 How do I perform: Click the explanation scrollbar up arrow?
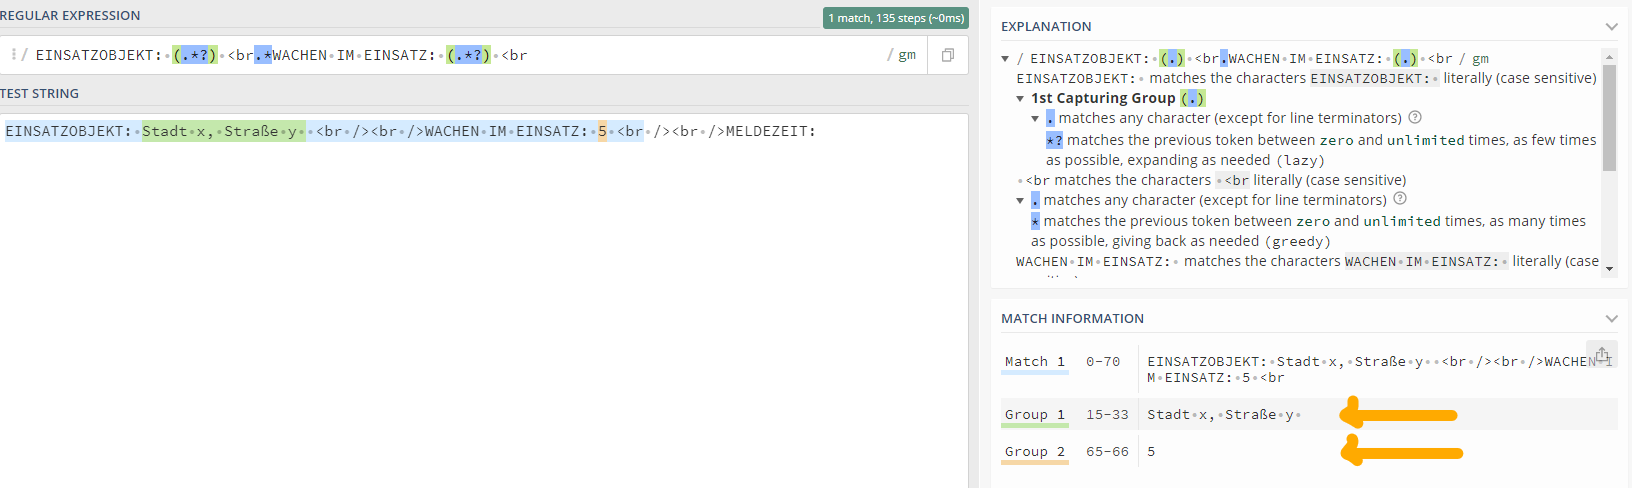pos(1609,56)
